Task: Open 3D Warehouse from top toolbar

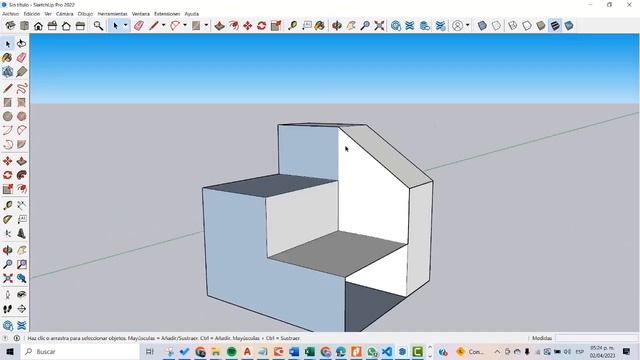Action: (396, 26)
